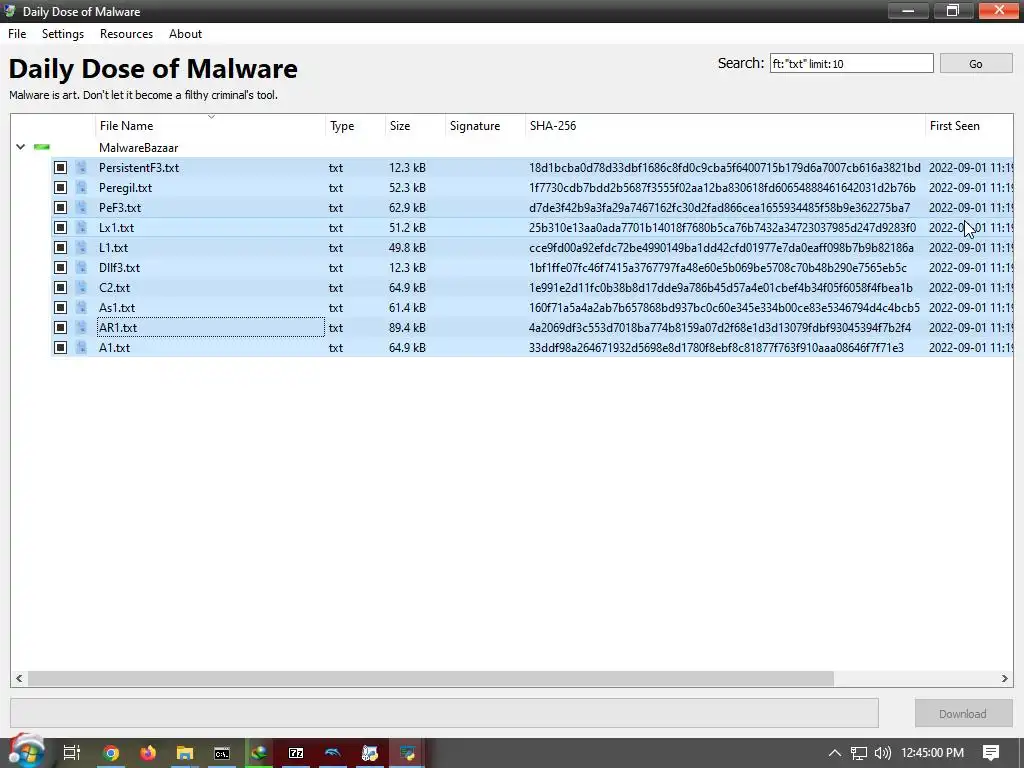Click SHA-256 hash starting with 33ddf98a
The width and height of the screenshot is (1024, 768).
click(x=716, y=347)
